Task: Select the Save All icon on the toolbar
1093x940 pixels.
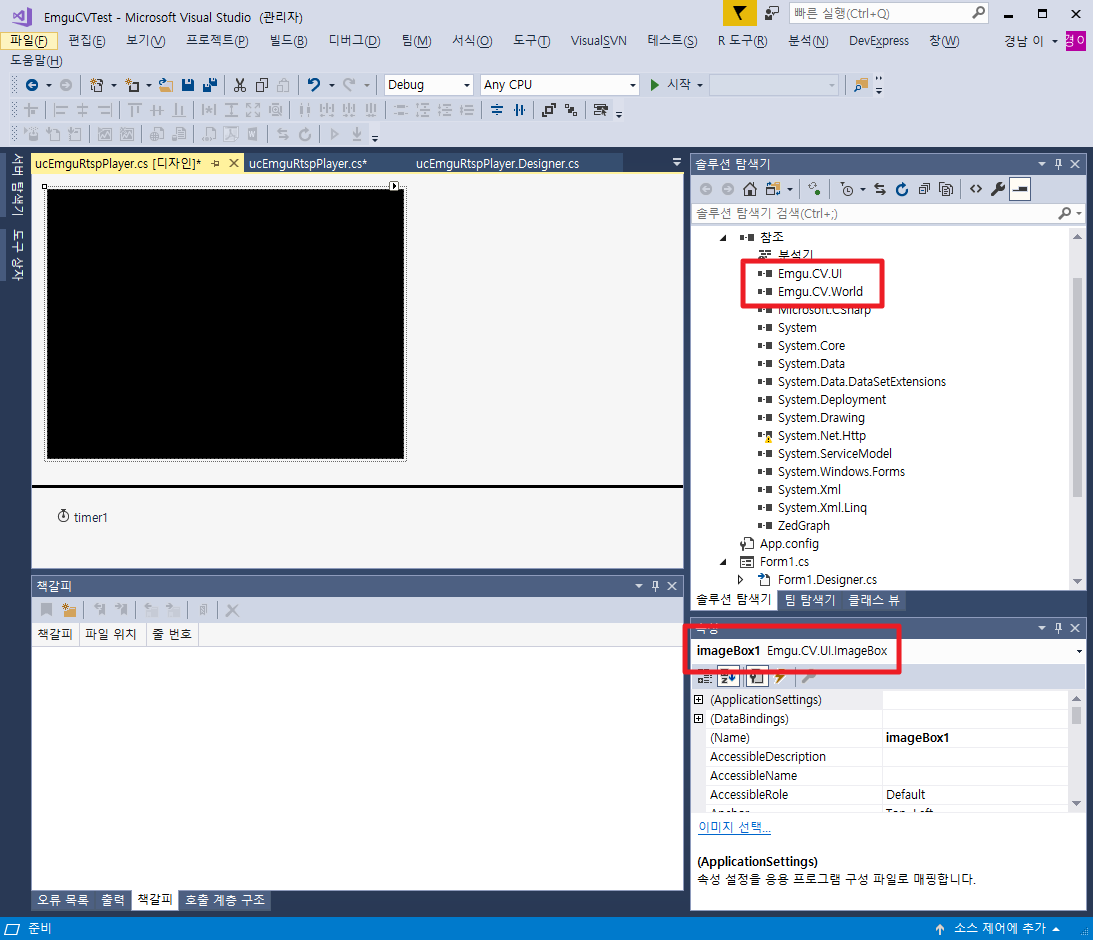Action: [212, 85]
